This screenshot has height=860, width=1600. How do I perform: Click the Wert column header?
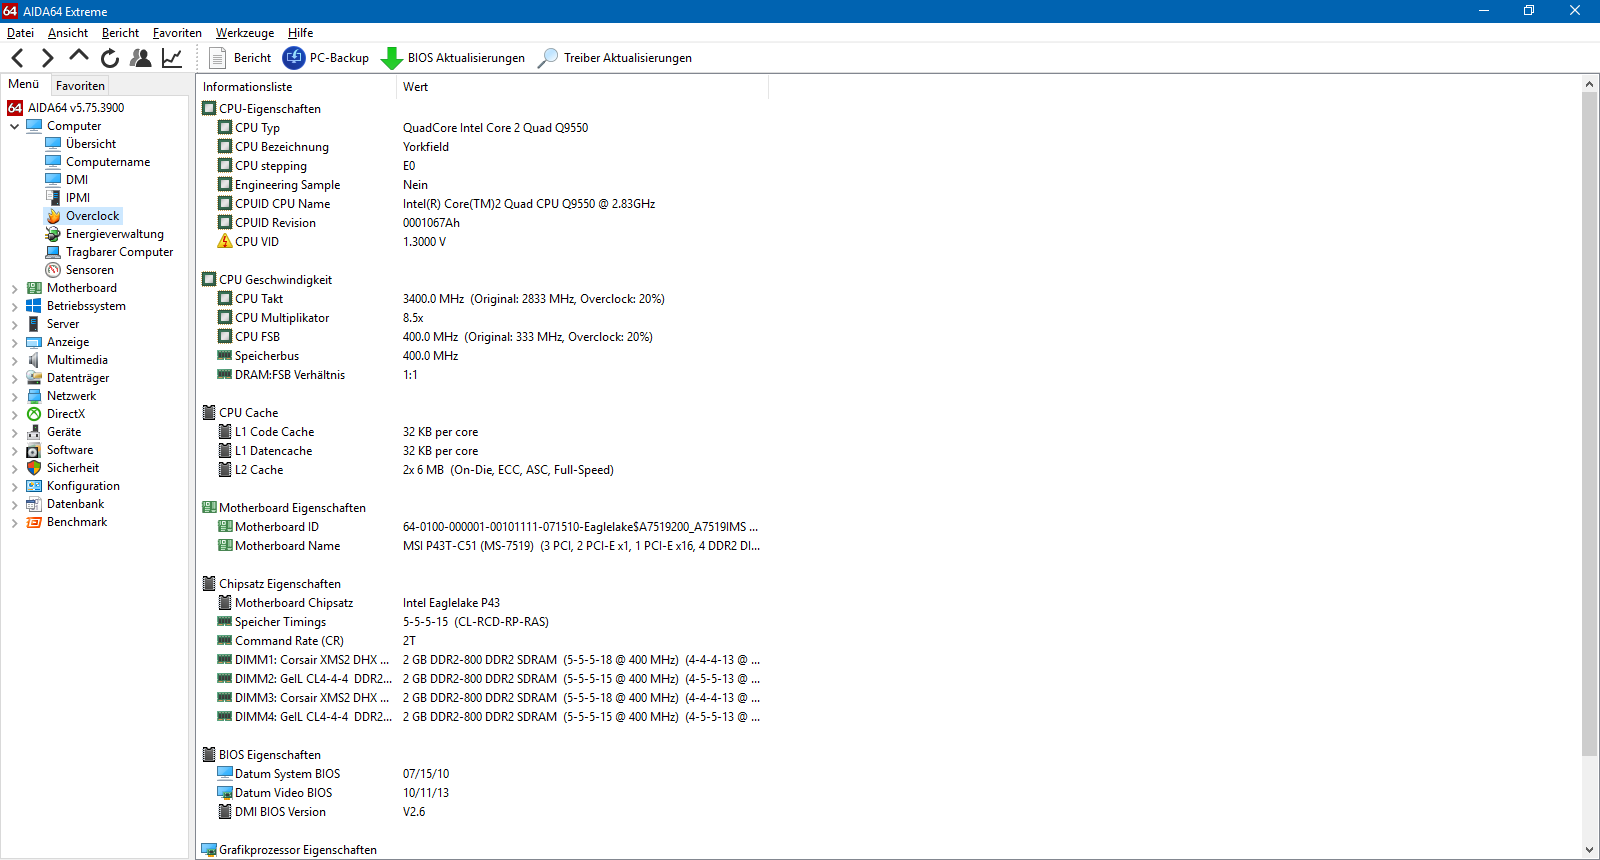[583, 87]
